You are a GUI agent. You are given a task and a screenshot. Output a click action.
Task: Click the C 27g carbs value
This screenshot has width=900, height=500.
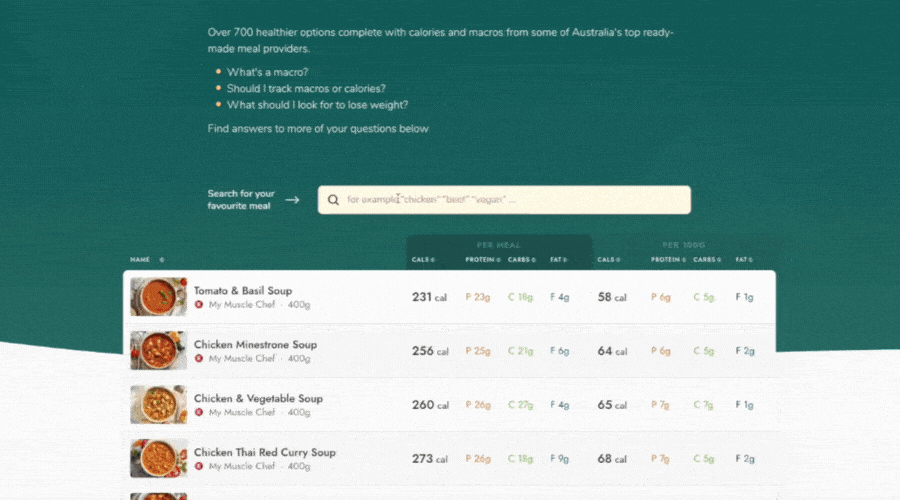520,405
